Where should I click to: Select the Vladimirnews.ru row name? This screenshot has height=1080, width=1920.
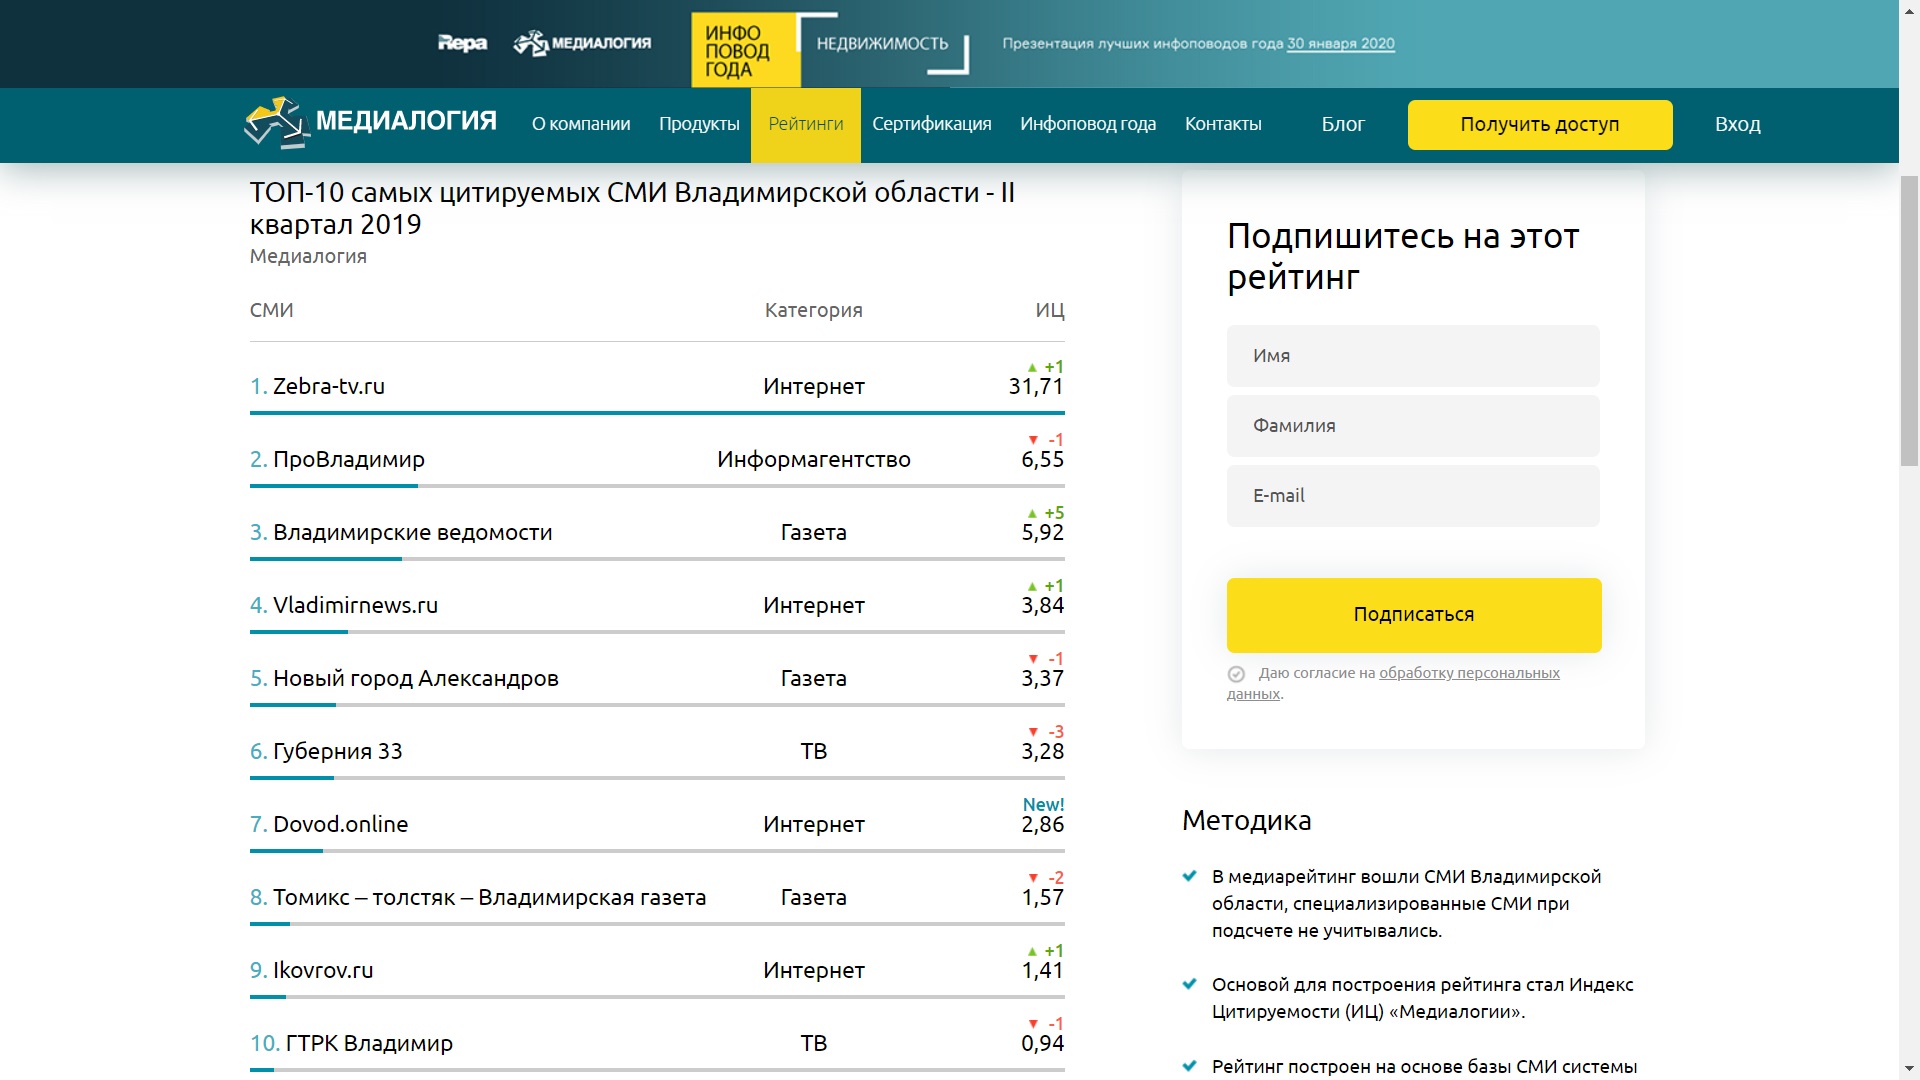[355, 605]
